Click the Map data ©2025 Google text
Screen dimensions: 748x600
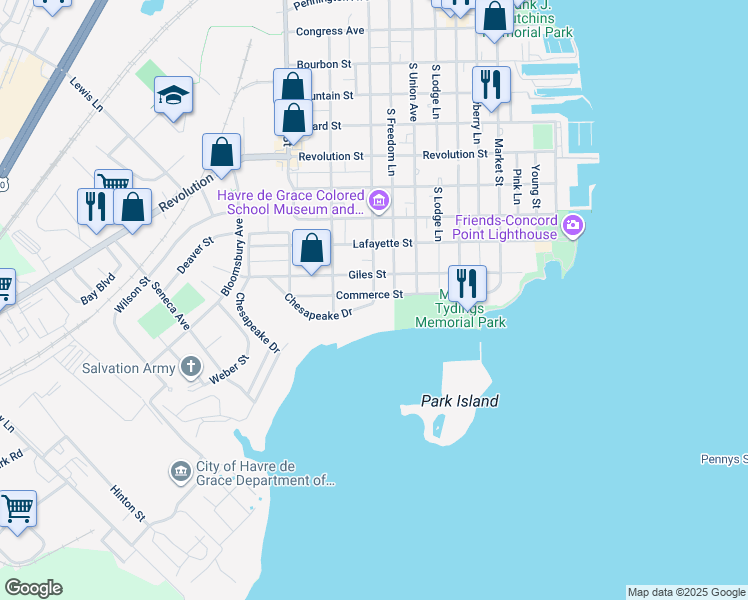pyautogui.click(x=686, y=592)
